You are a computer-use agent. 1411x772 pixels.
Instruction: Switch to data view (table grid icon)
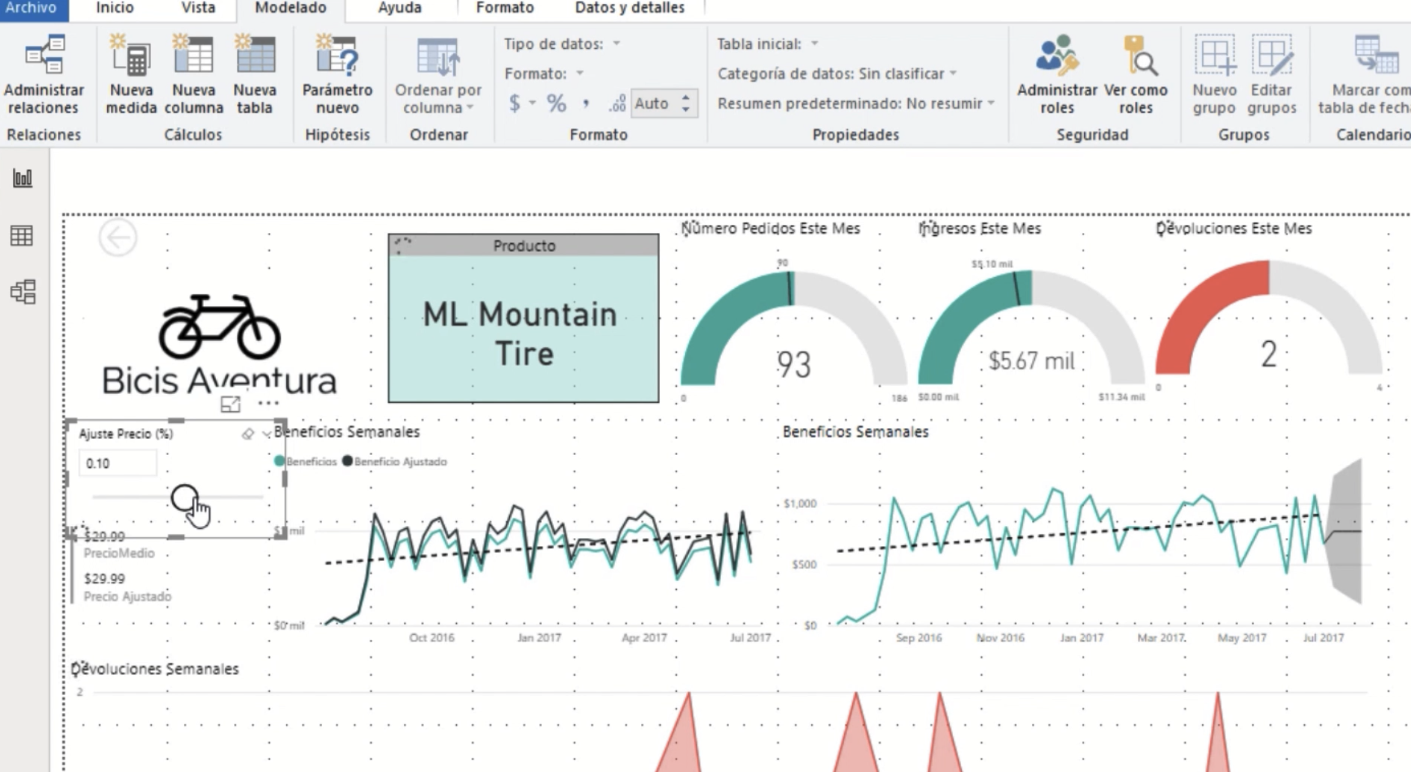click(x=22, y=235)
